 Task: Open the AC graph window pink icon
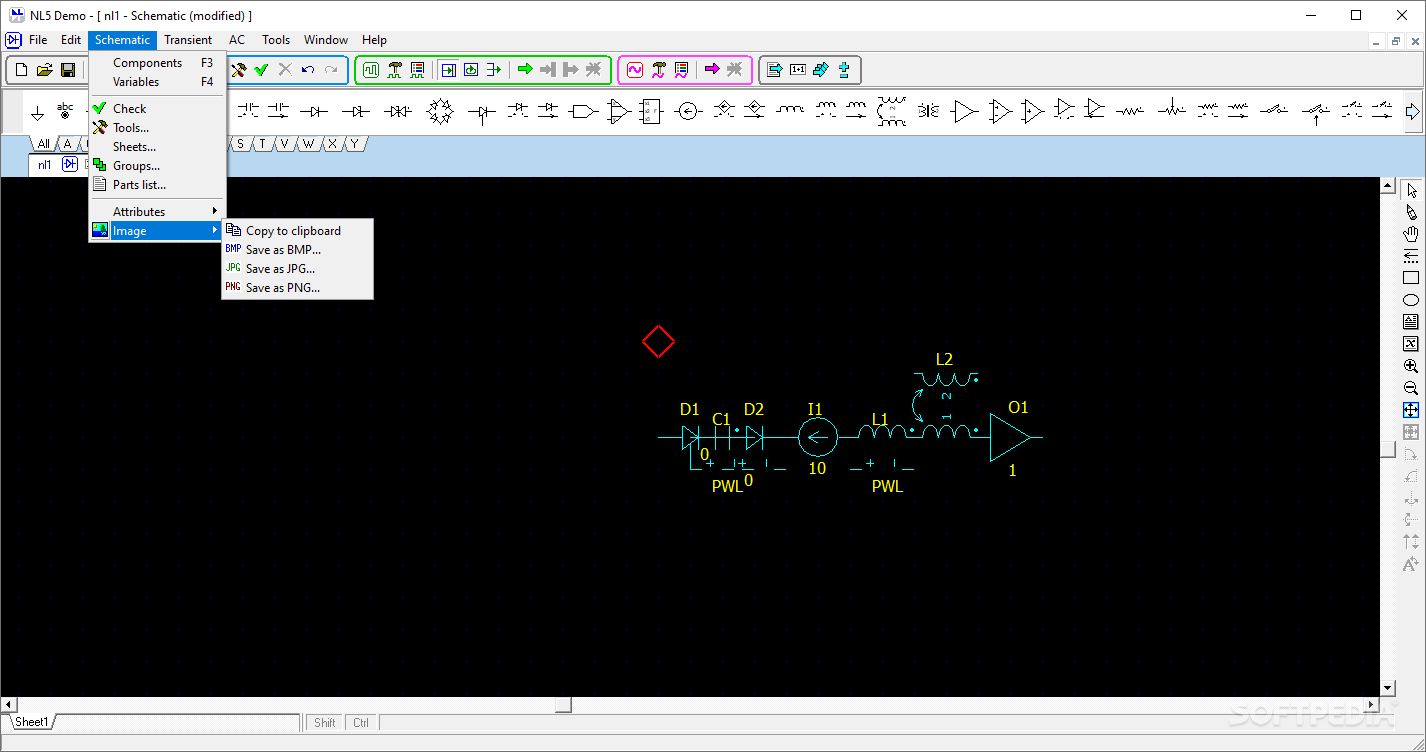pos(635,70)
